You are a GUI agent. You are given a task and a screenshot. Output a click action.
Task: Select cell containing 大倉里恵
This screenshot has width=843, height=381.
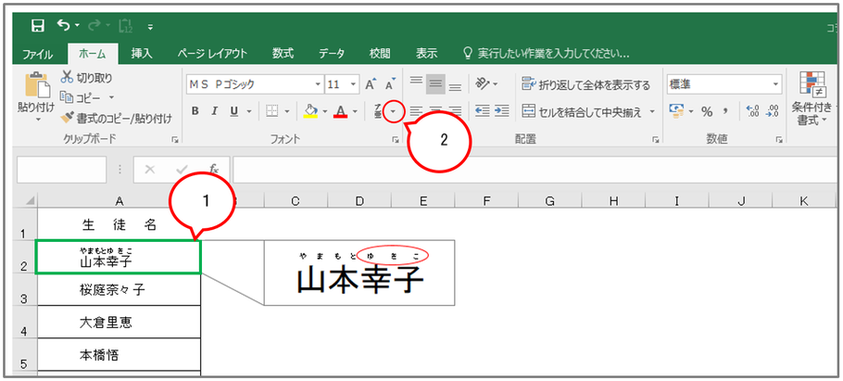point(119,322)
